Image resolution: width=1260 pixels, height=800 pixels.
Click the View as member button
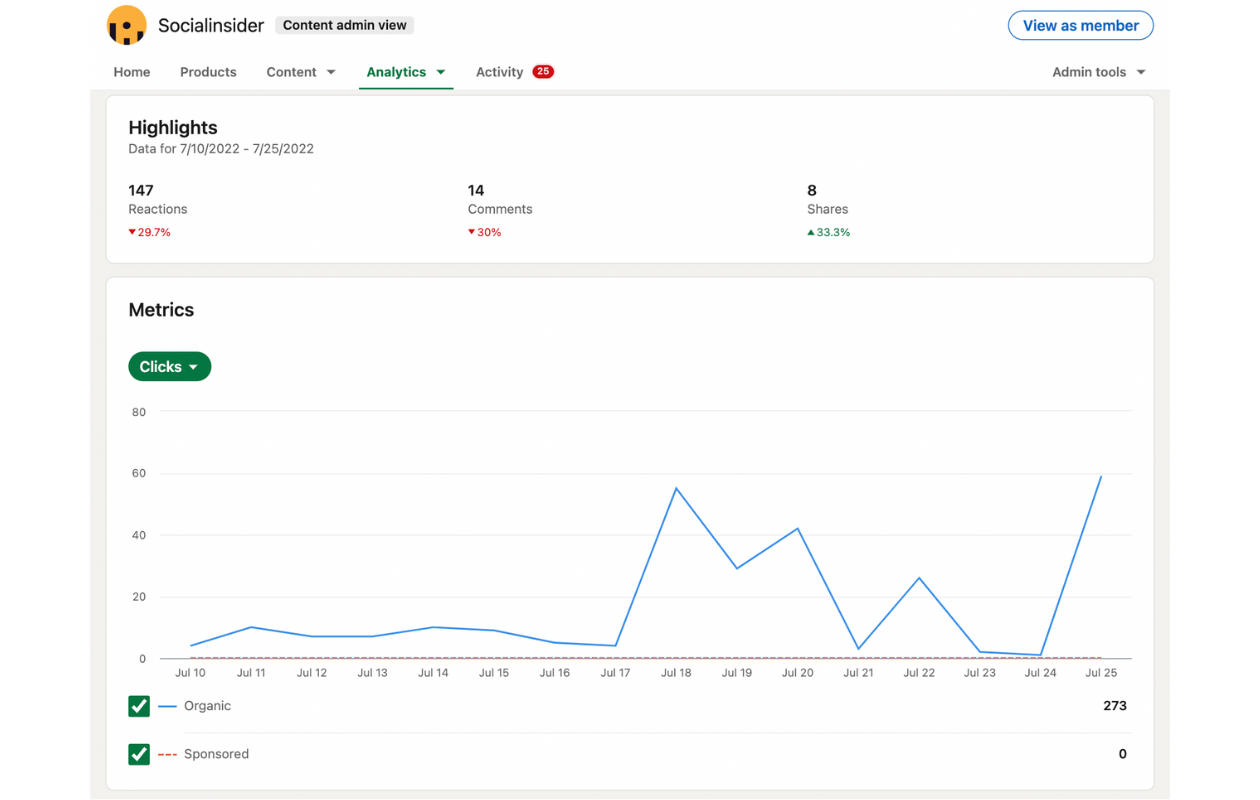click(1080, 25)
